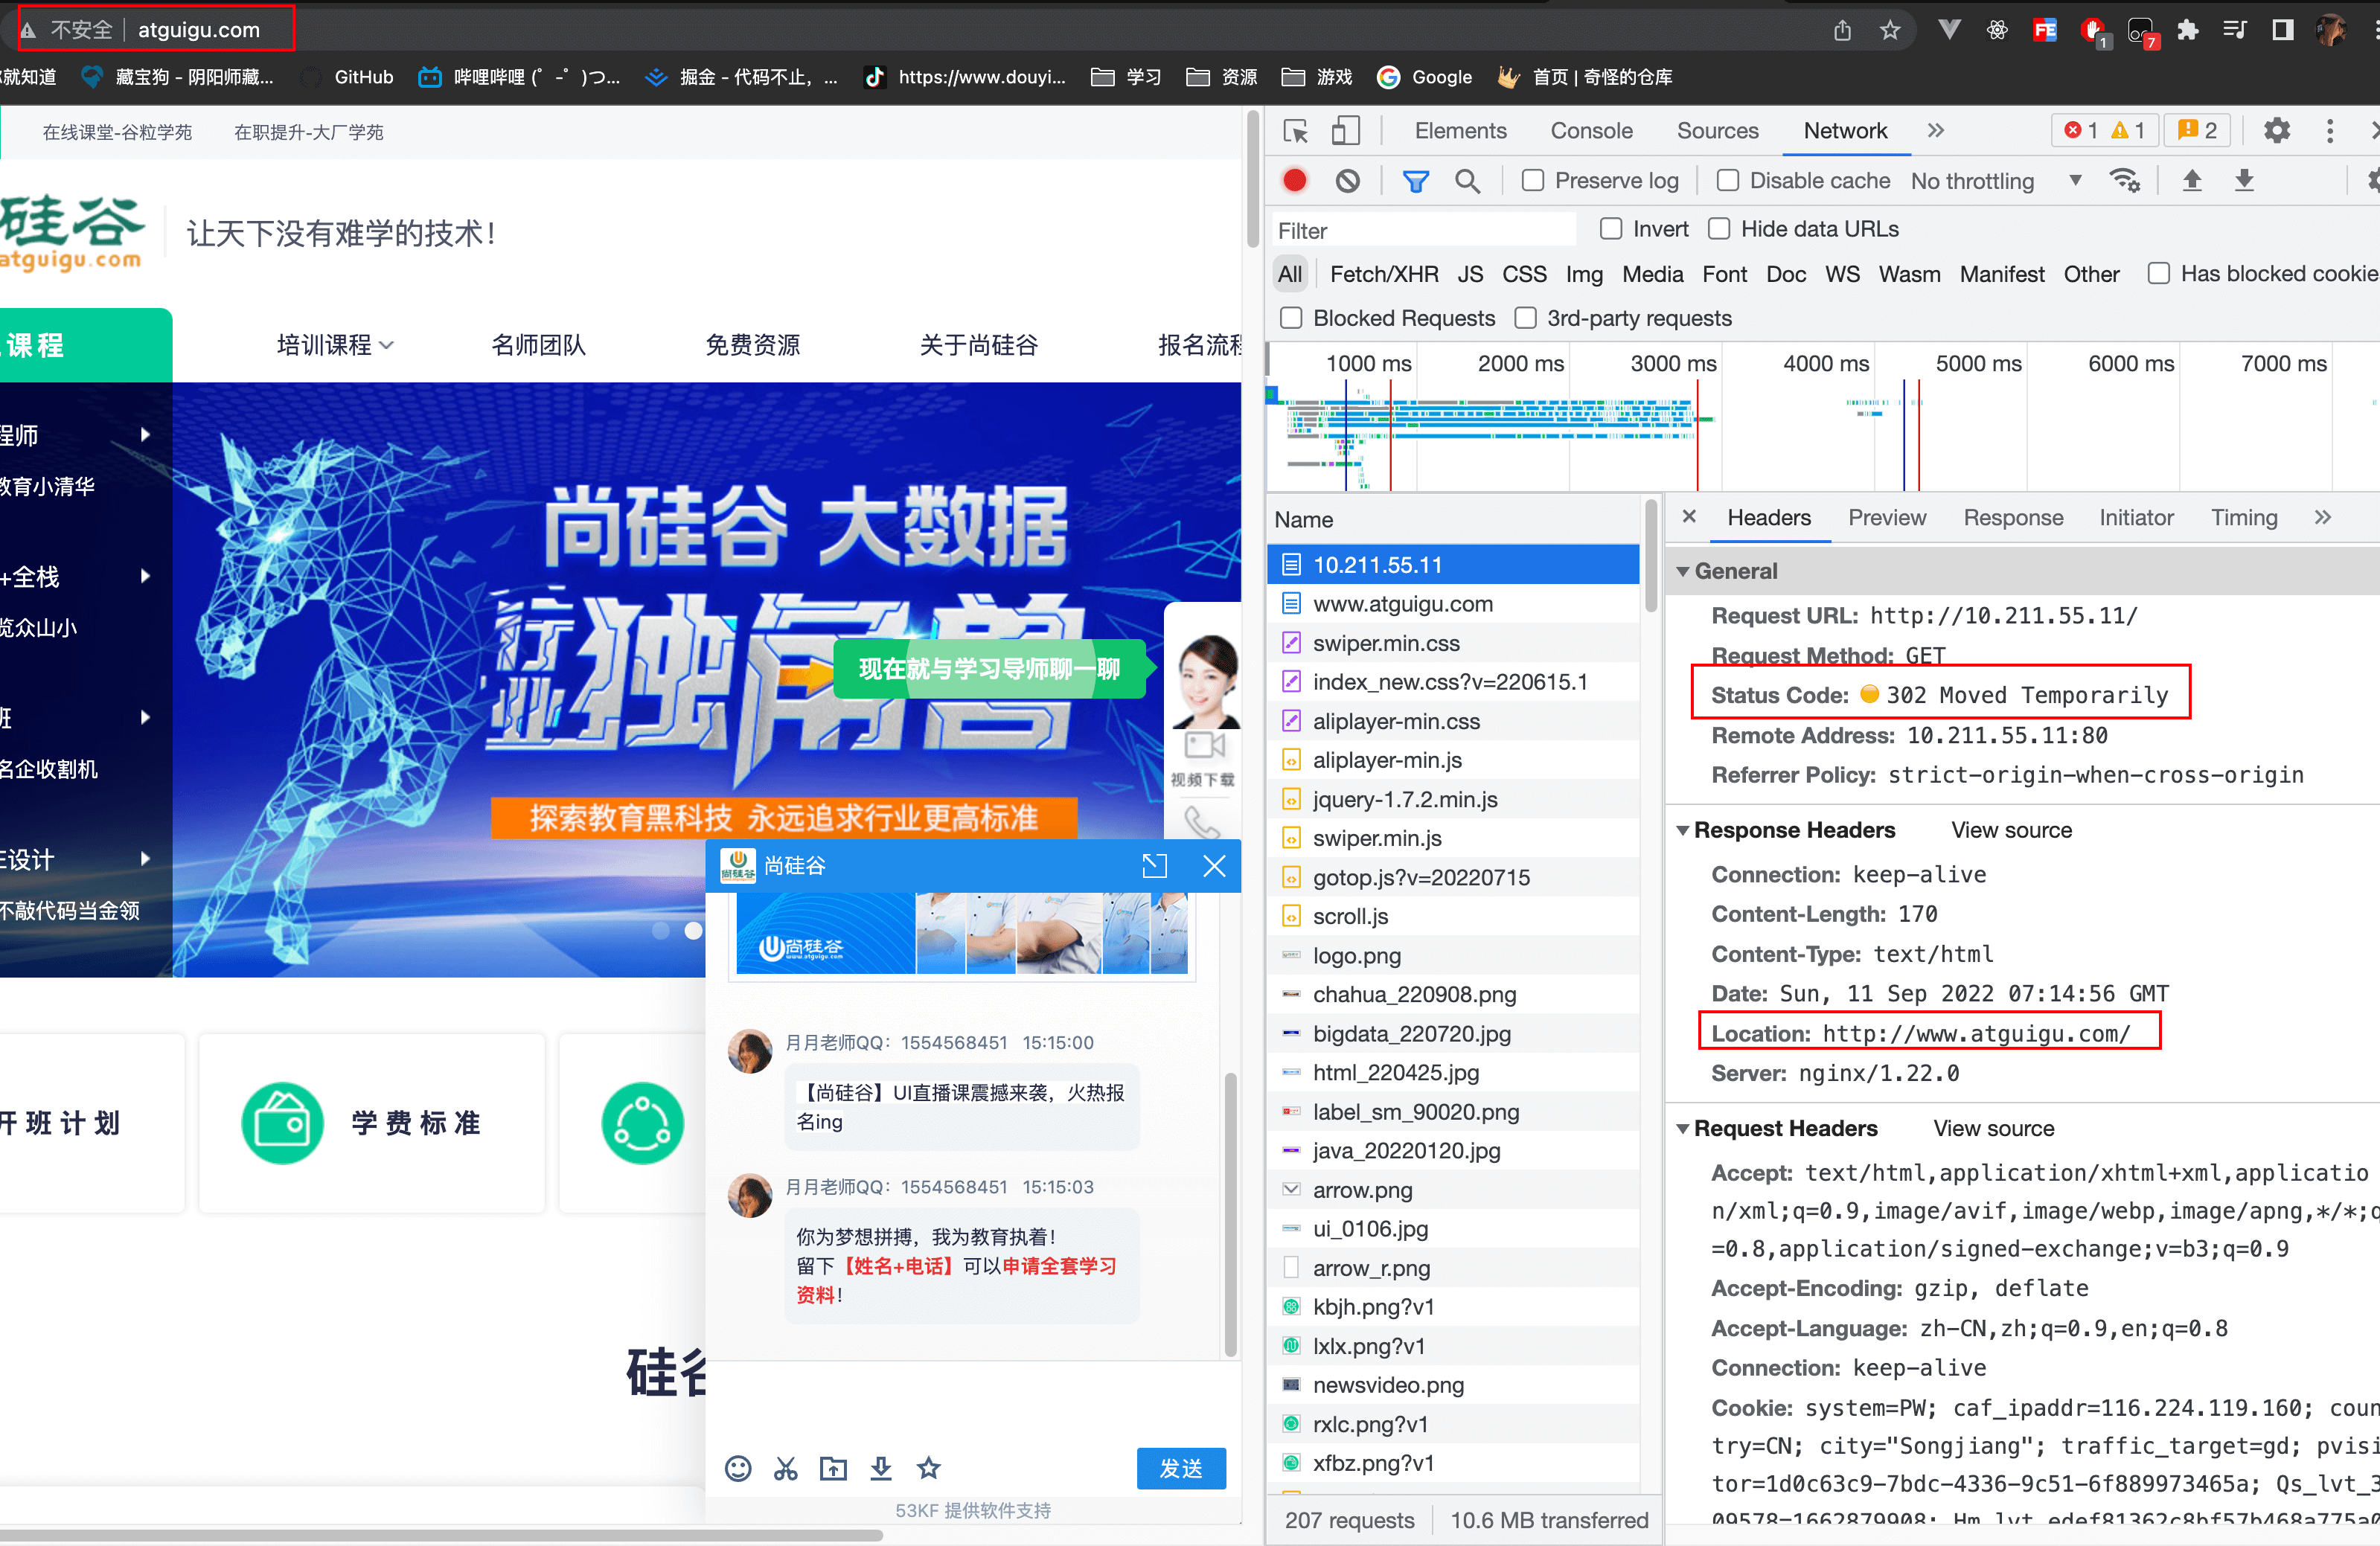Click the network Filter input field
Image resolution: width=2380 pixels, height=1546 pixels.
coord(1423,230)
